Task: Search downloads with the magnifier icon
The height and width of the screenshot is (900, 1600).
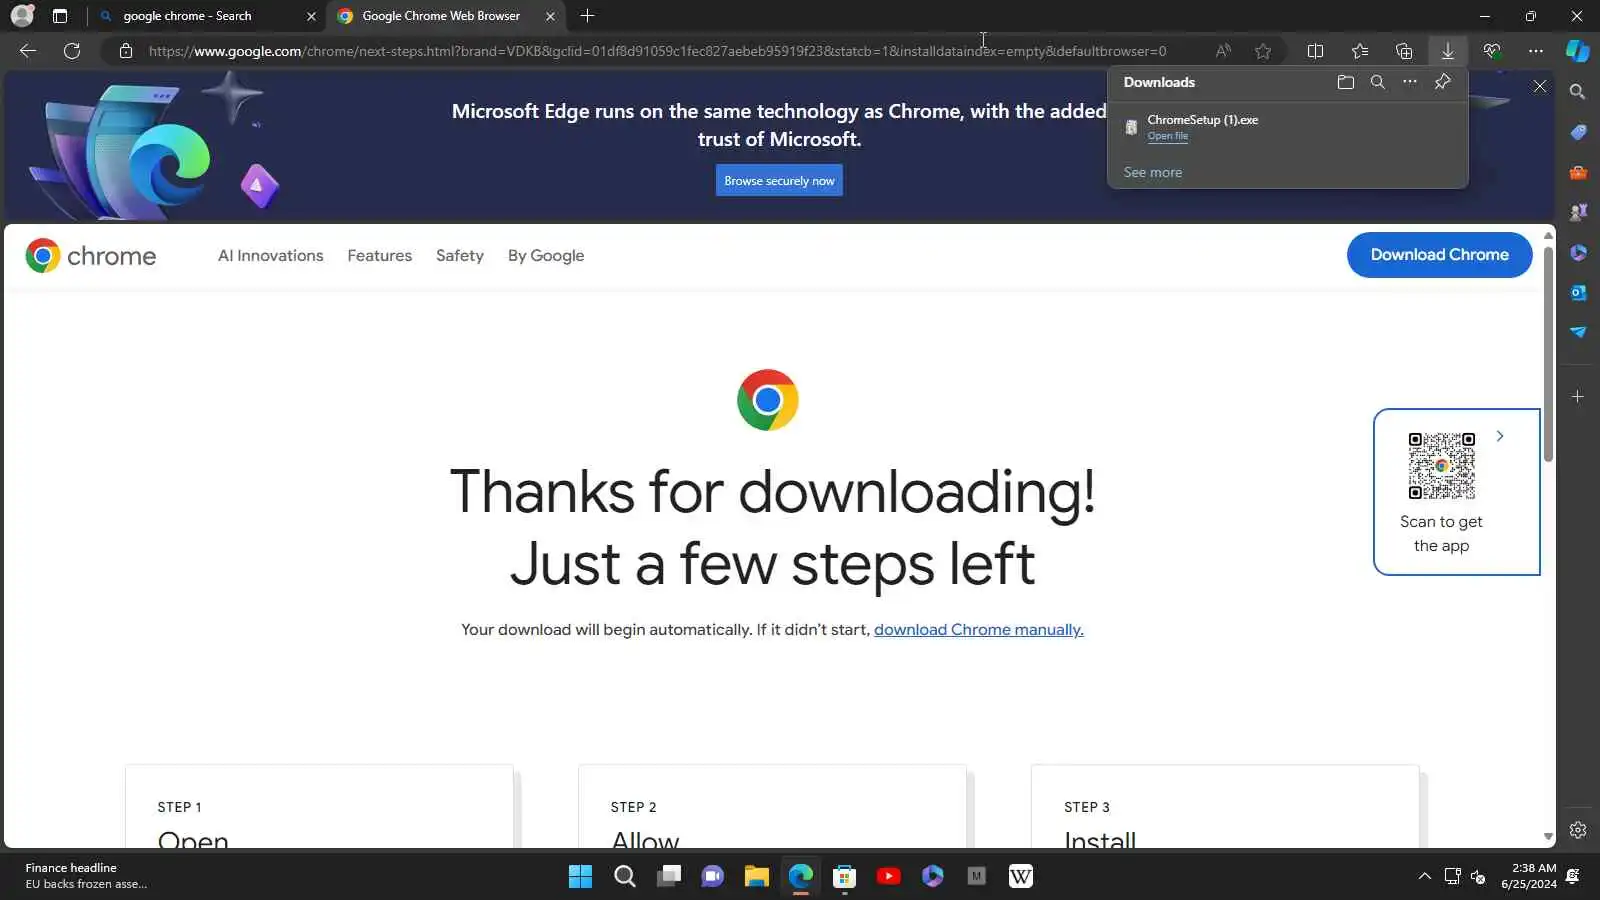Action: (1378, 82)
